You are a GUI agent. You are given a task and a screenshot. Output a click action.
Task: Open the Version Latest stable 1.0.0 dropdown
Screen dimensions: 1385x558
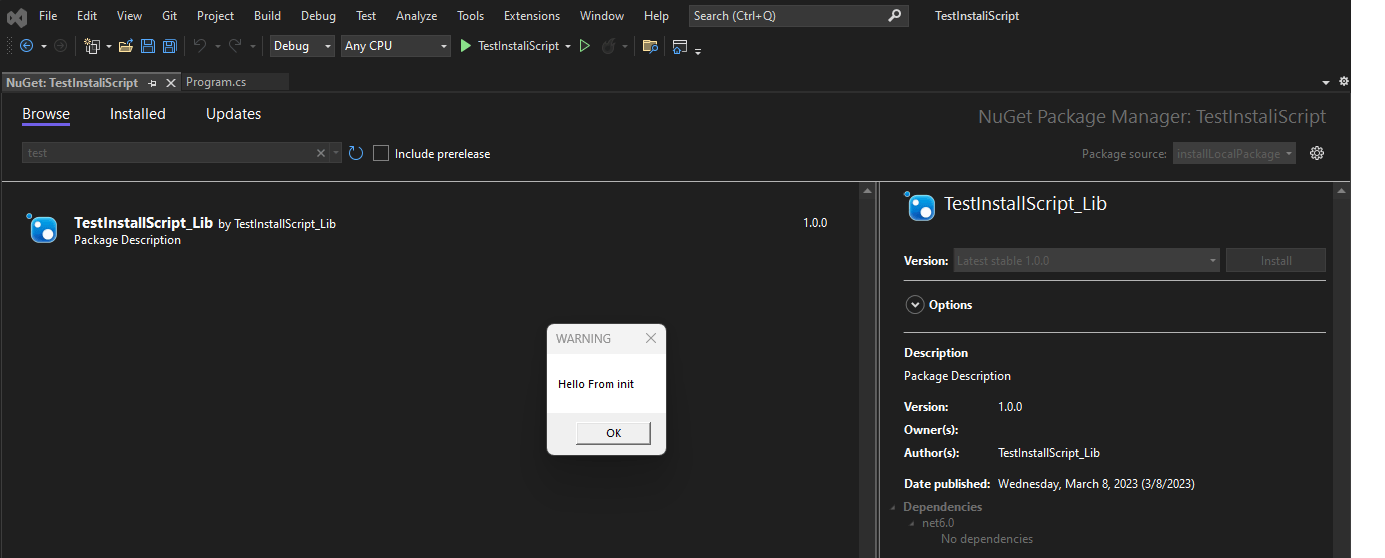pyautogui.click(x=1086, y=260)
